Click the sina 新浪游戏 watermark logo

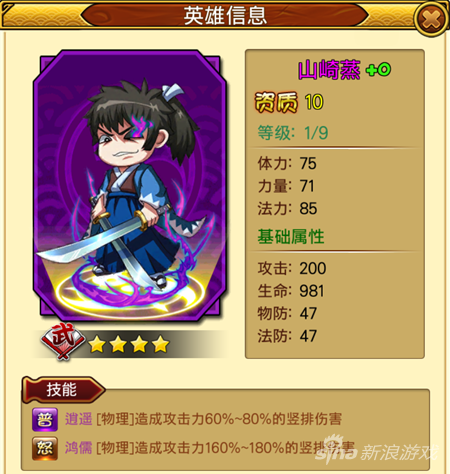(x=377, y=450)
